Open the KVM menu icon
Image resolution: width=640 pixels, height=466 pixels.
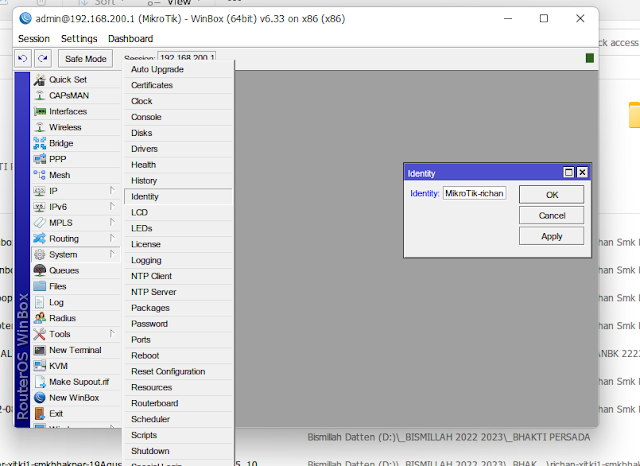point(40,366)
